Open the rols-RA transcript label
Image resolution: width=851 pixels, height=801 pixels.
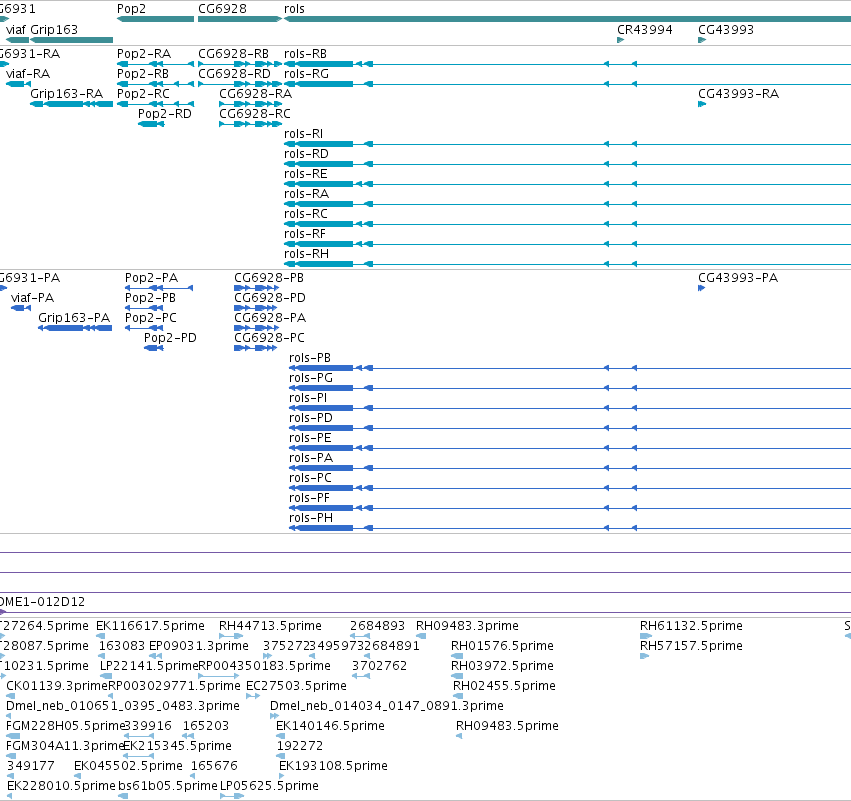pos(306,194)
